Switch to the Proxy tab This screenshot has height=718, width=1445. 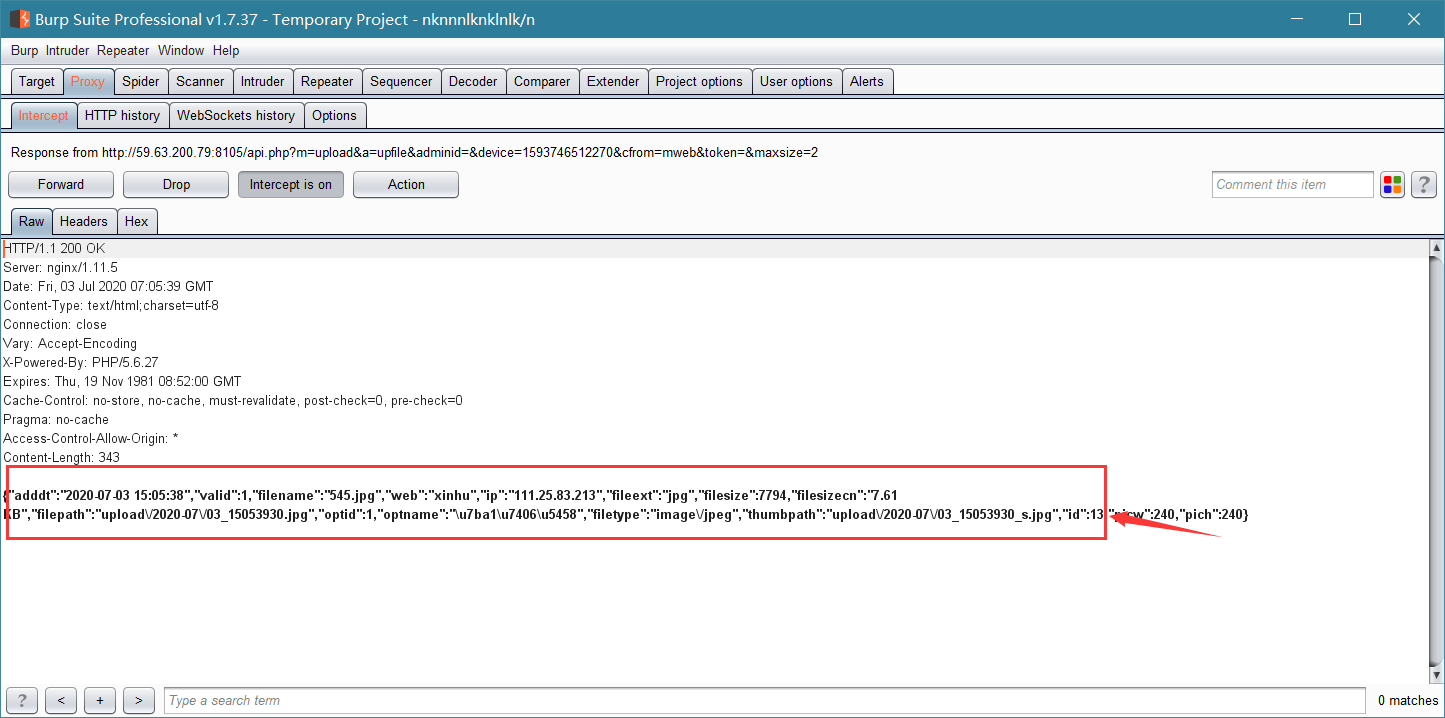(88, 81)
